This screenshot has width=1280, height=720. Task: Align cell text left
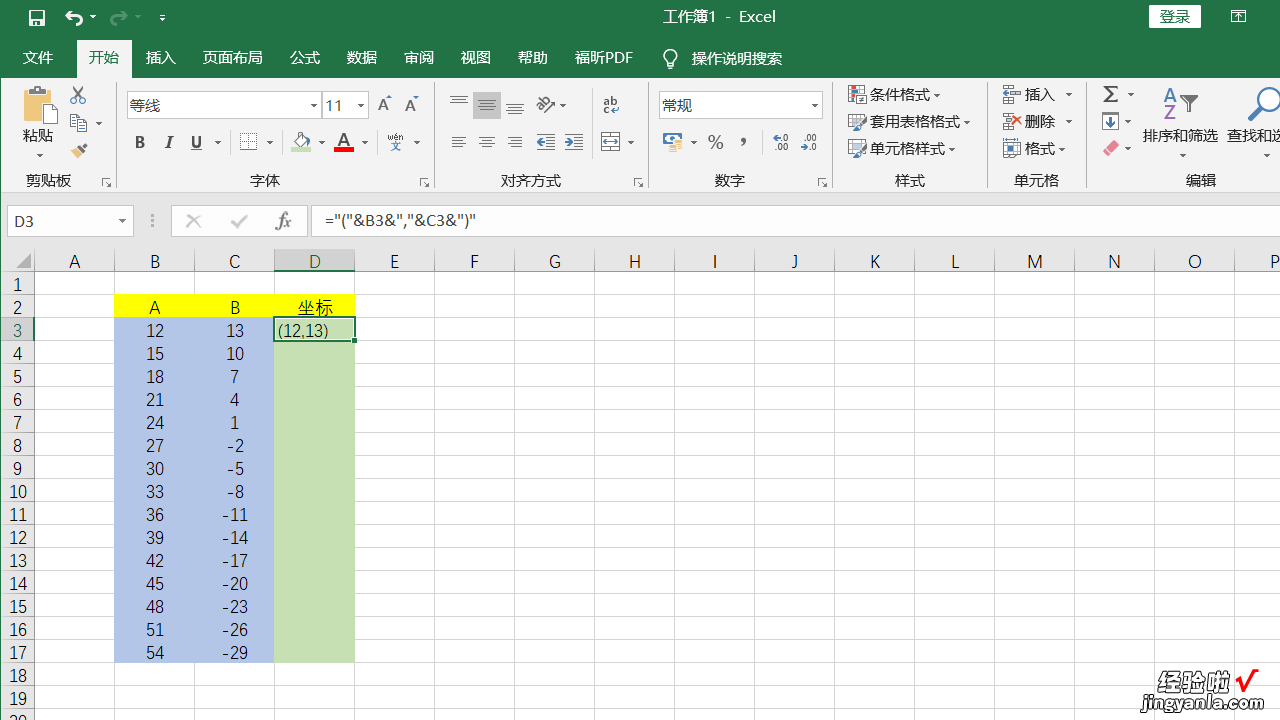click(x=459, y=143)
